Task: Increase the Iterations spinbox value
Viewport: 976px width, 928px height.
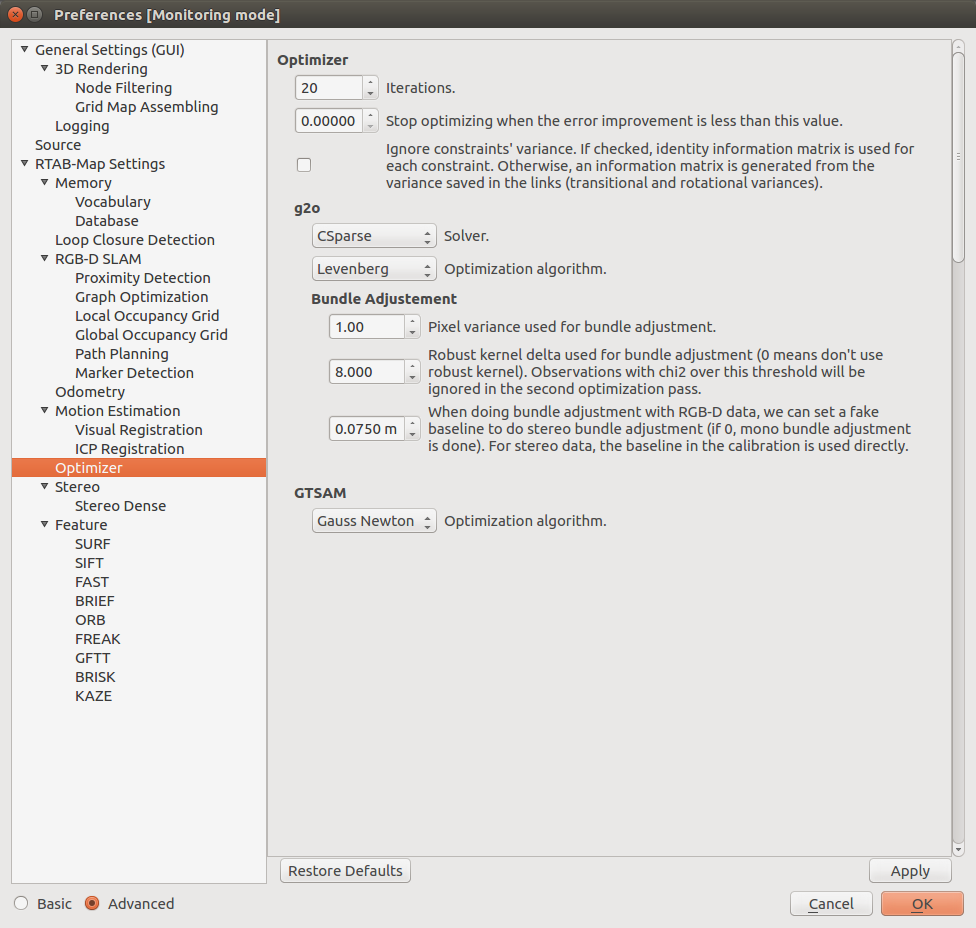Action: (370, 82)
